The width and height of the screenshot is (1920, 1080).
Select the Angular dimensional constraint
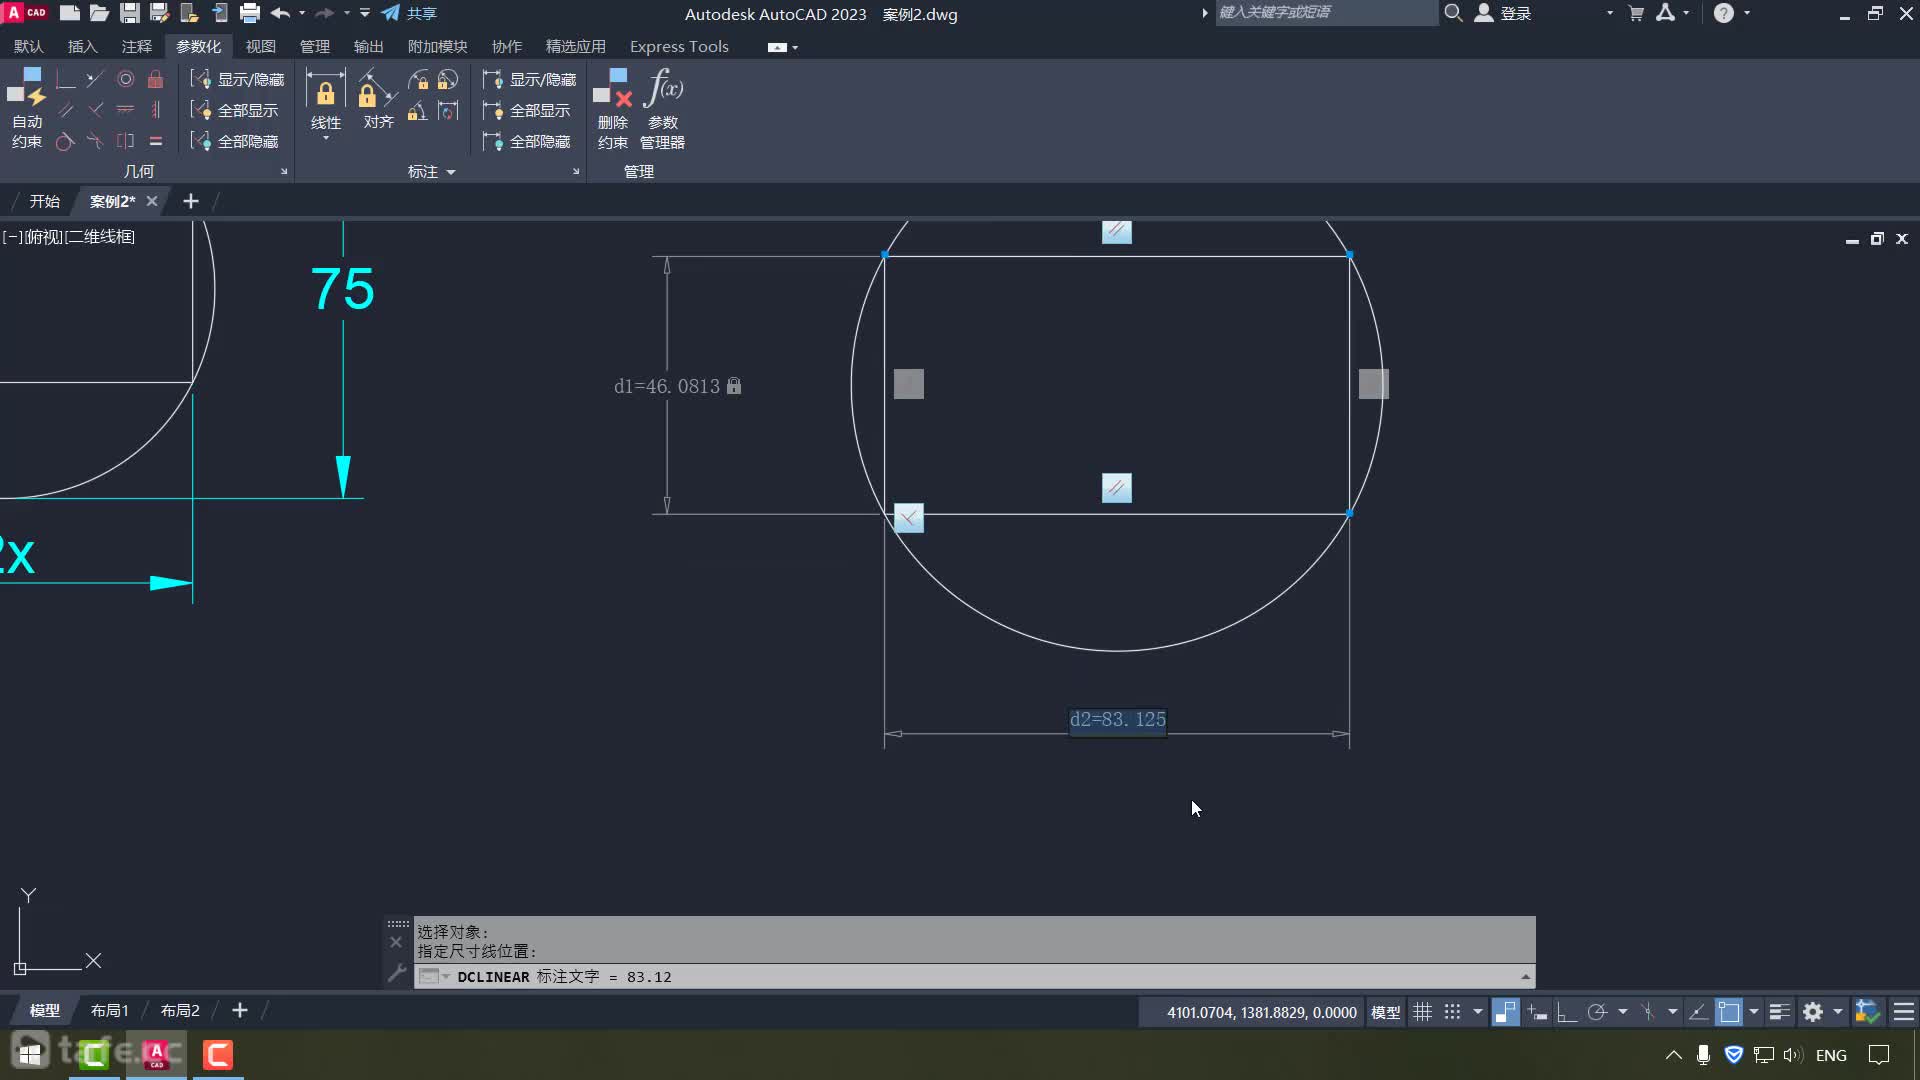pos(419,110)
